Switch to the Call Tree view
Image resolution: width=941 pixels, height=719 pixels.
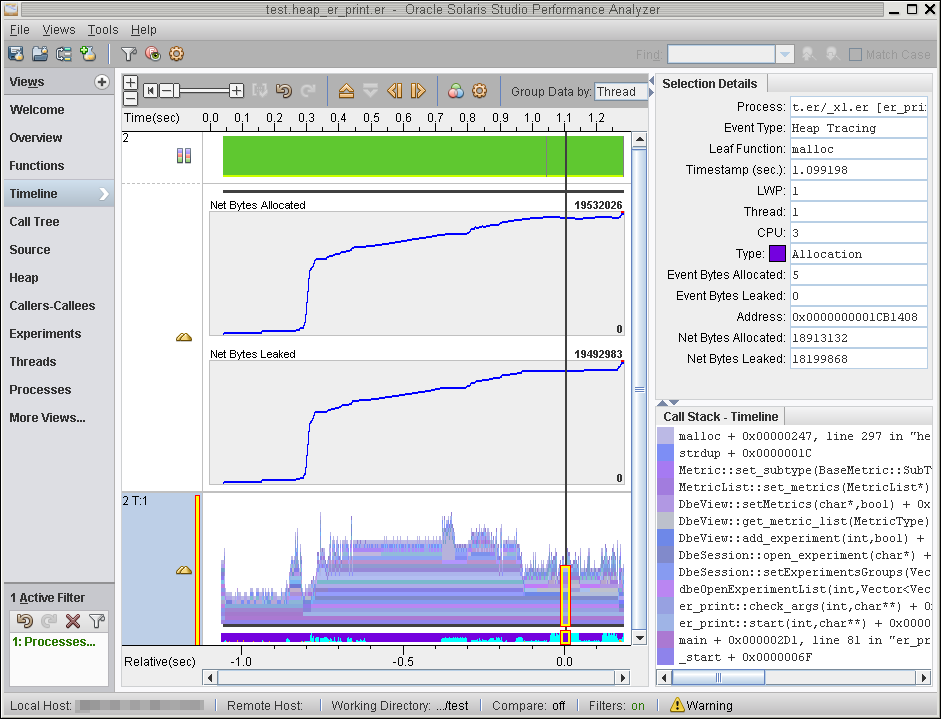tap(34, 222)
